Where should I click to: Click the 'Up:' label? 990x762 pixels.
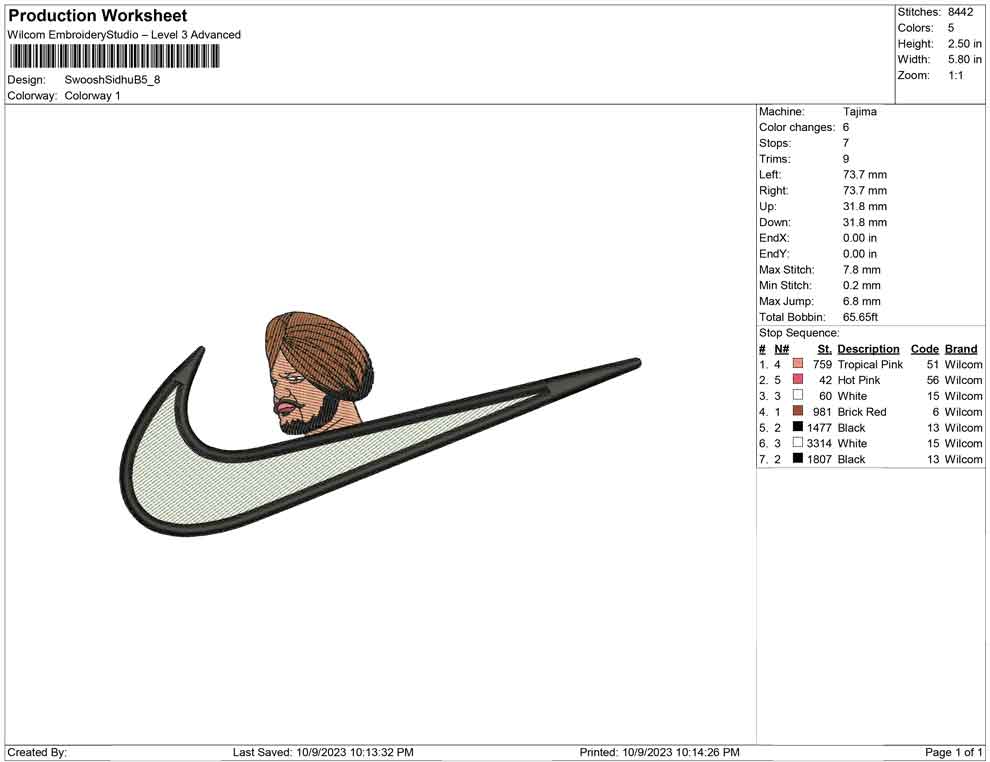768,206
